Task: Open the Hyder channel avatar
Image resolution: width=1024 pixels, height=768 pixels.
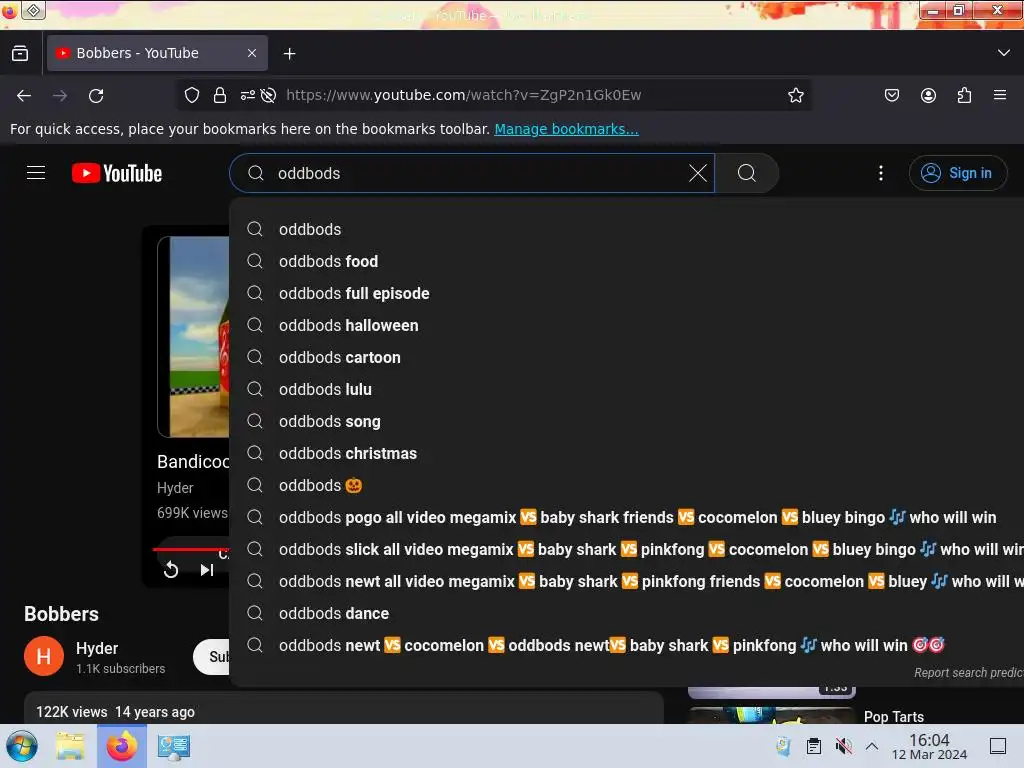Action: 44,656
